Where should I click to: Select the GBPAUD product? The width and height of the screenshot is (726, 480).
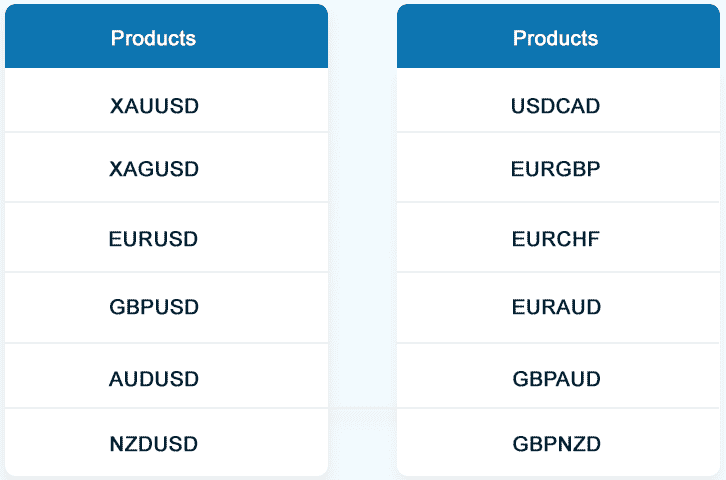pyautogui.click(x=555, y=379)
